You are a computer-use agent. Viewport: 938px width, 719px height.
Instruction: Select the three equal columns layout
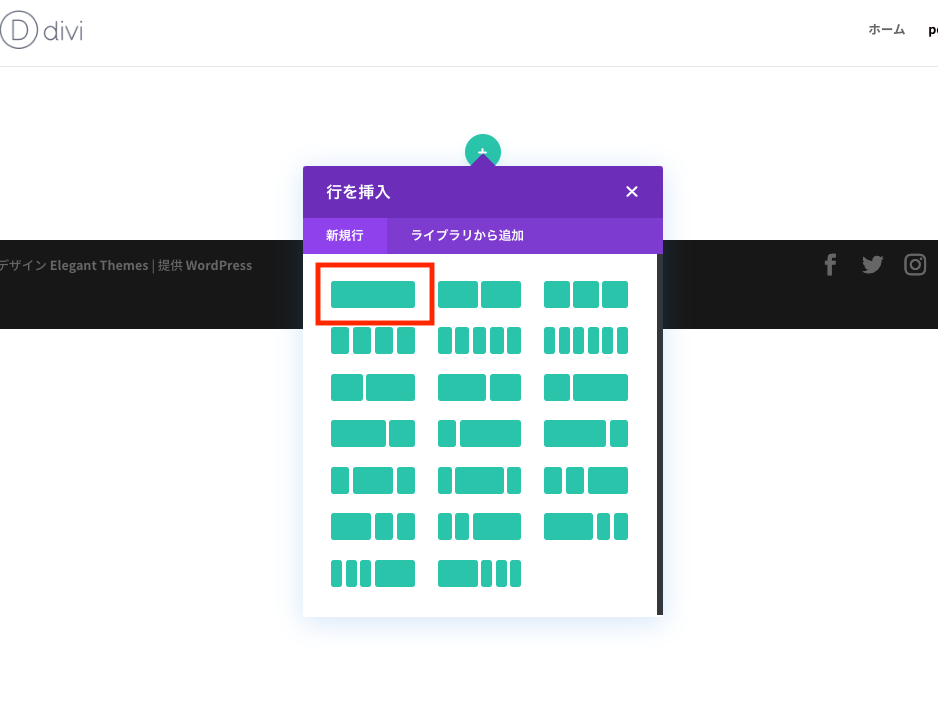pyautogui.click(x=586, y=293)
